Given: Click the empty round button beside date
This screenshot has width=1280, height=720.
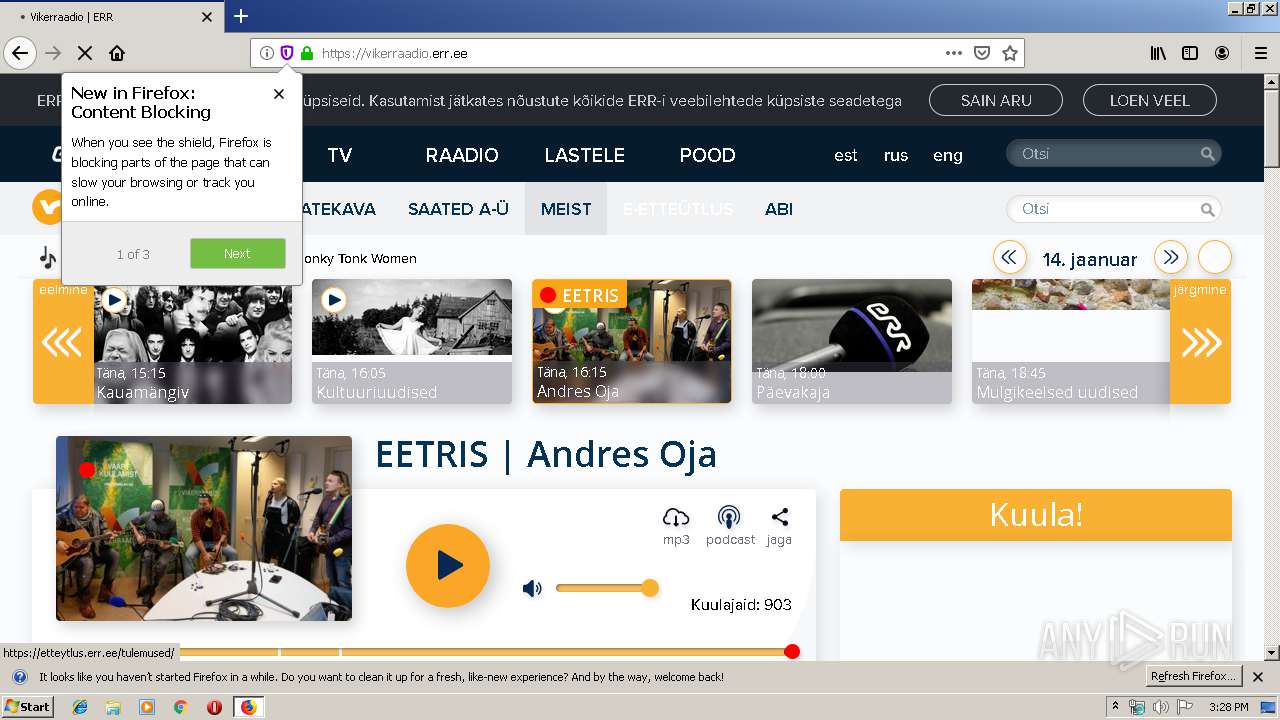Looking at the screenshot, I should [x=1215, y=258].
